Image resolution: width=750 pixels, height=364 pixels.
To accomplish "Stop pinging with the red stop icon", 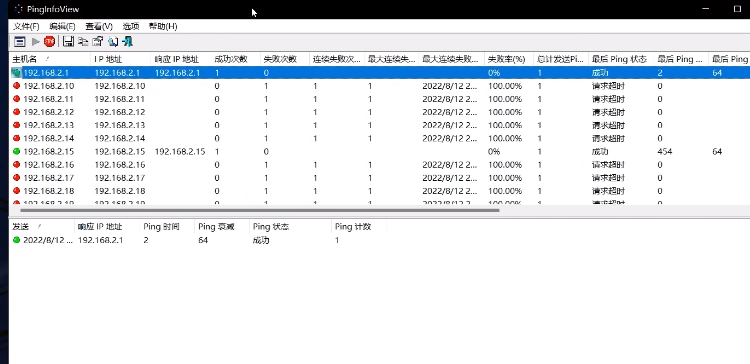I will pos(49,42).
